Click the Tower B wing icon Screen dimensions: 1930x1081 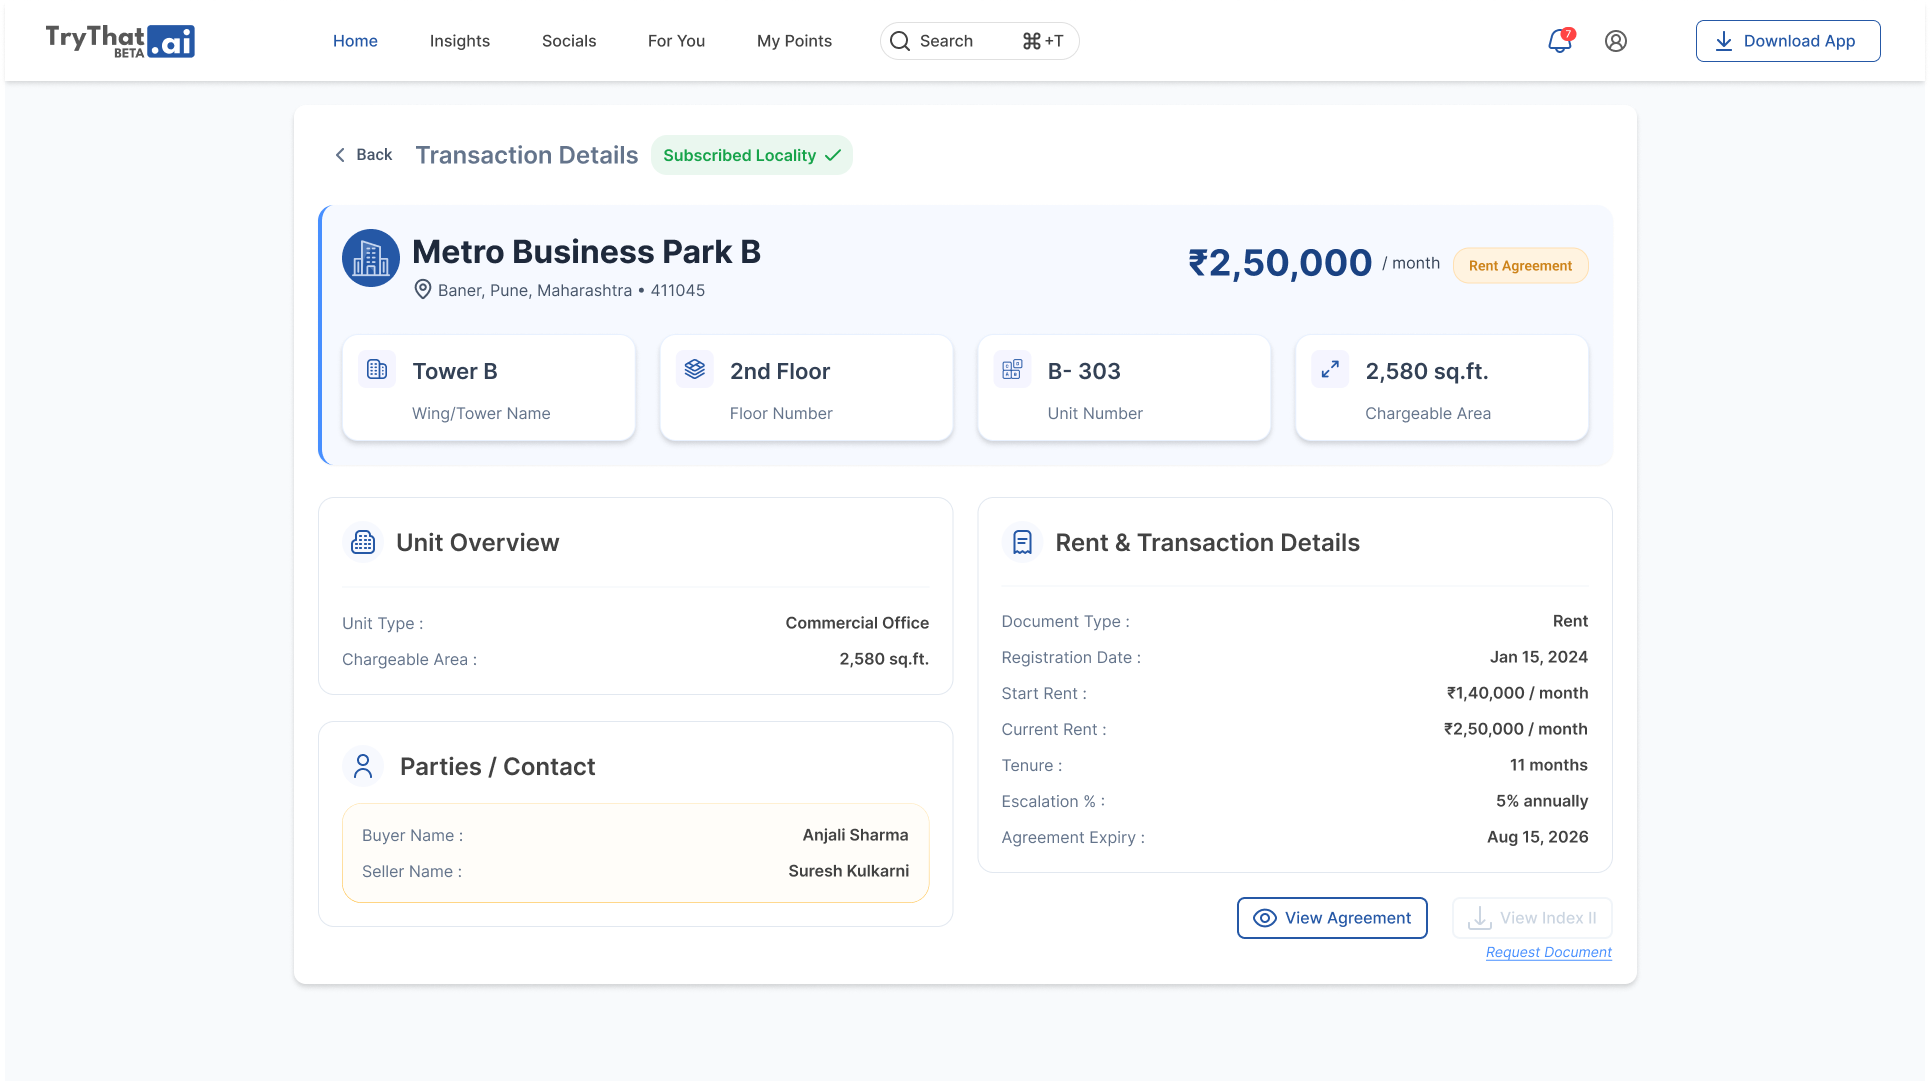click(x=377, y=370)
